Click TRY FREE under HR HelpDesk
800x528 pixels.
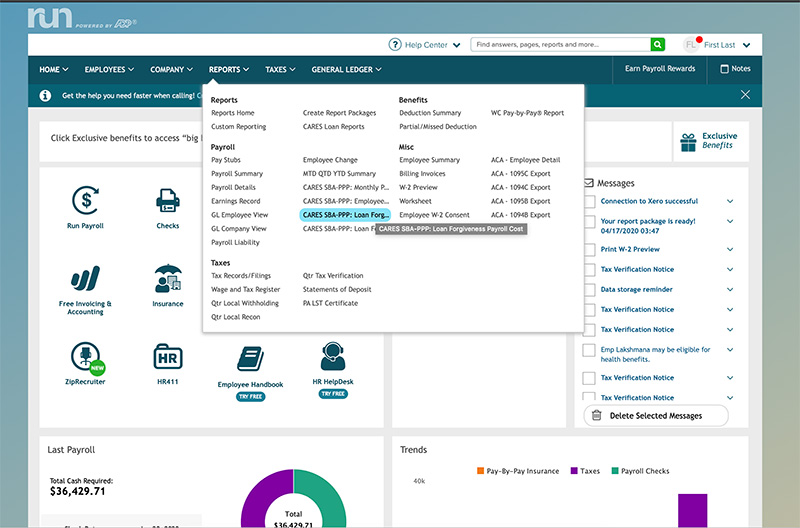(333, 394)
